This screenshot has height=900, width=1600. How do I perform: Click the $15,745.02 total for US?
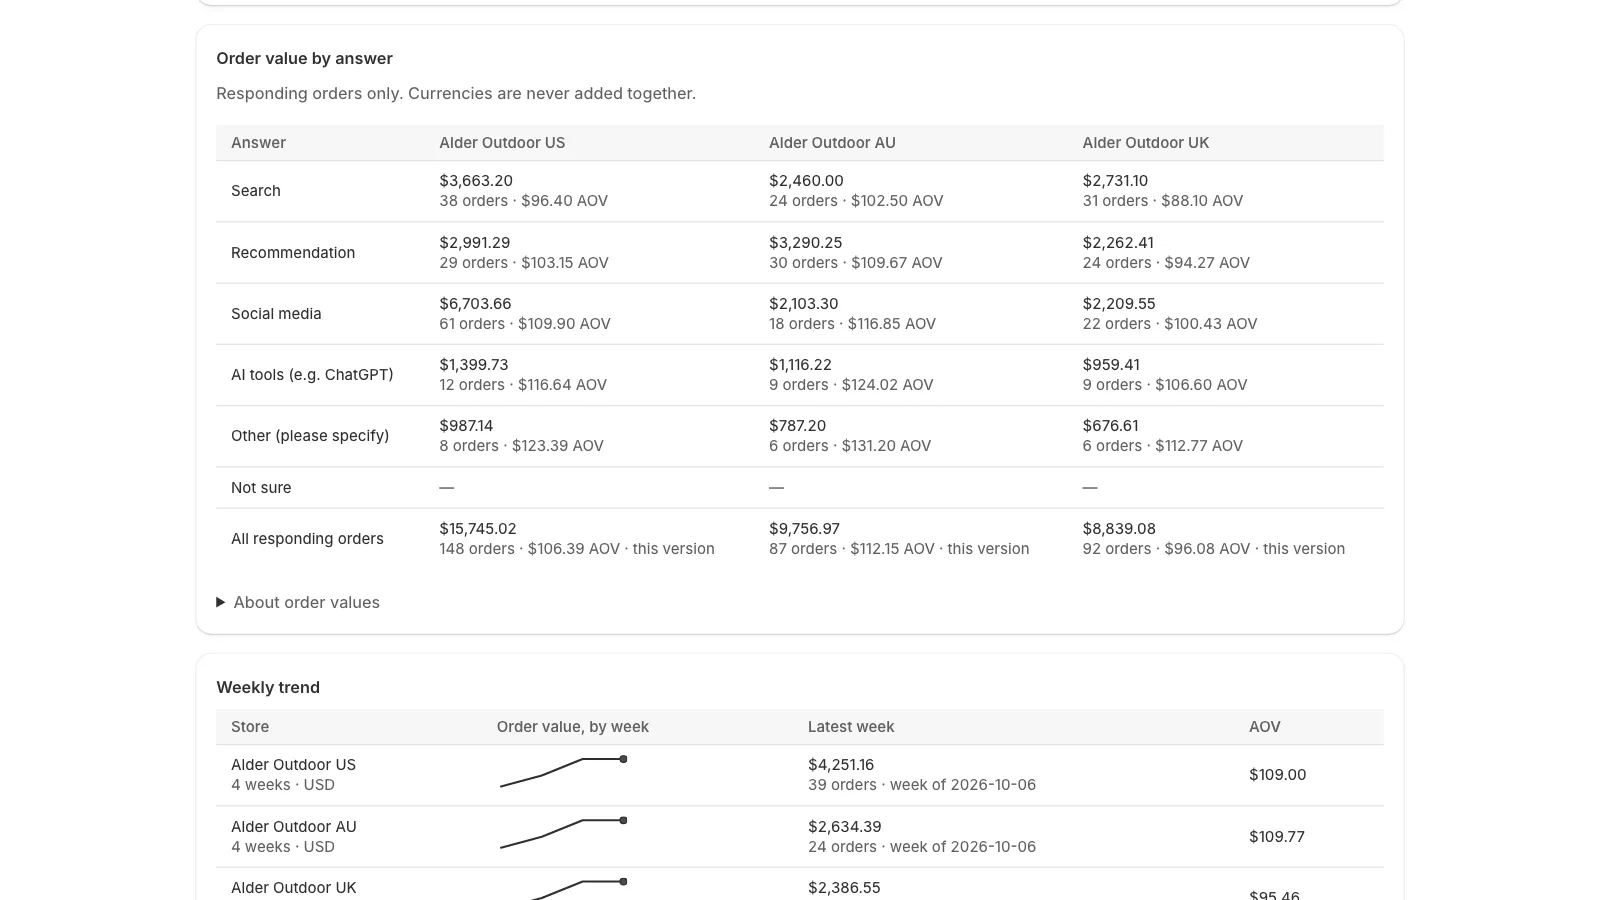[478, 529]
